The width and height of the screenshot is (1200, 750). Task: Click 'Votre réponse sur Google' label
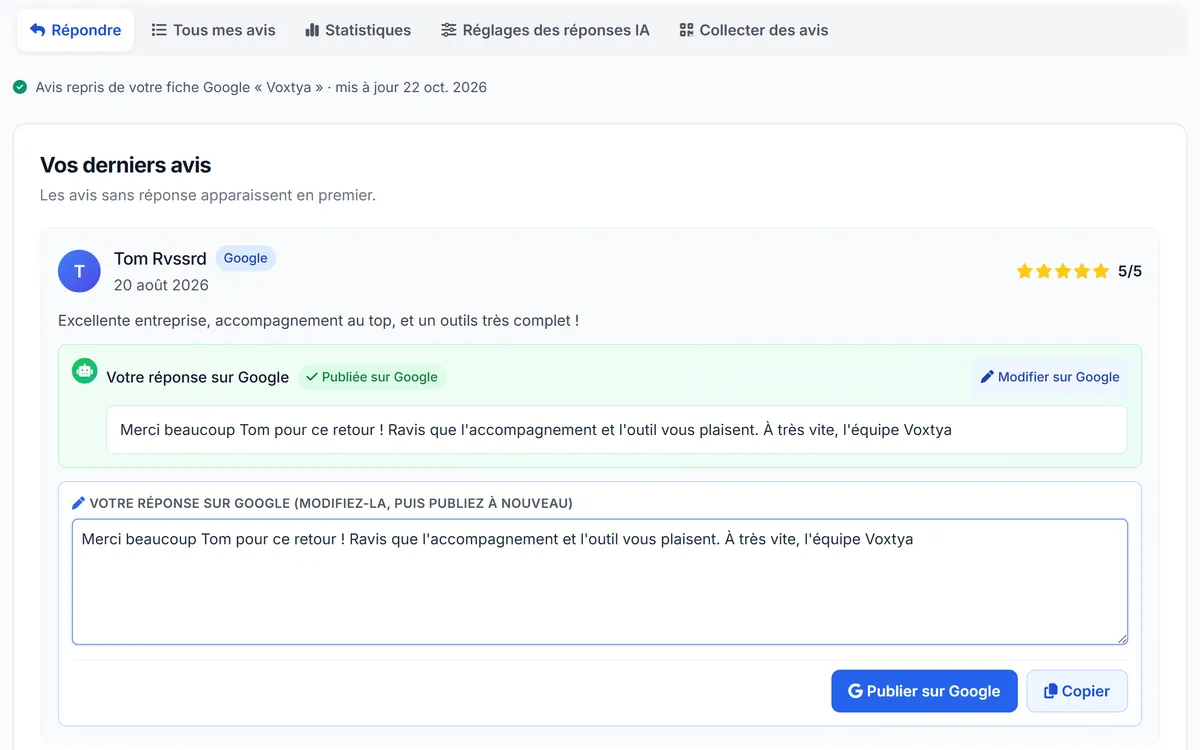[x=198, y=377]
